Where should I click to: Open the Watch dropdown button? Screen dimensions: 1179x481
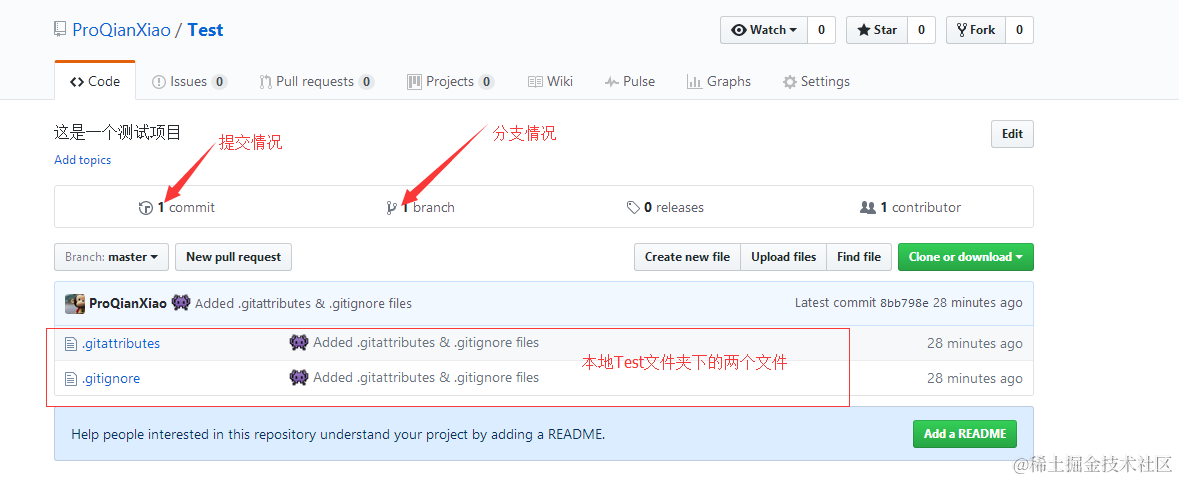tap(764, 30)
